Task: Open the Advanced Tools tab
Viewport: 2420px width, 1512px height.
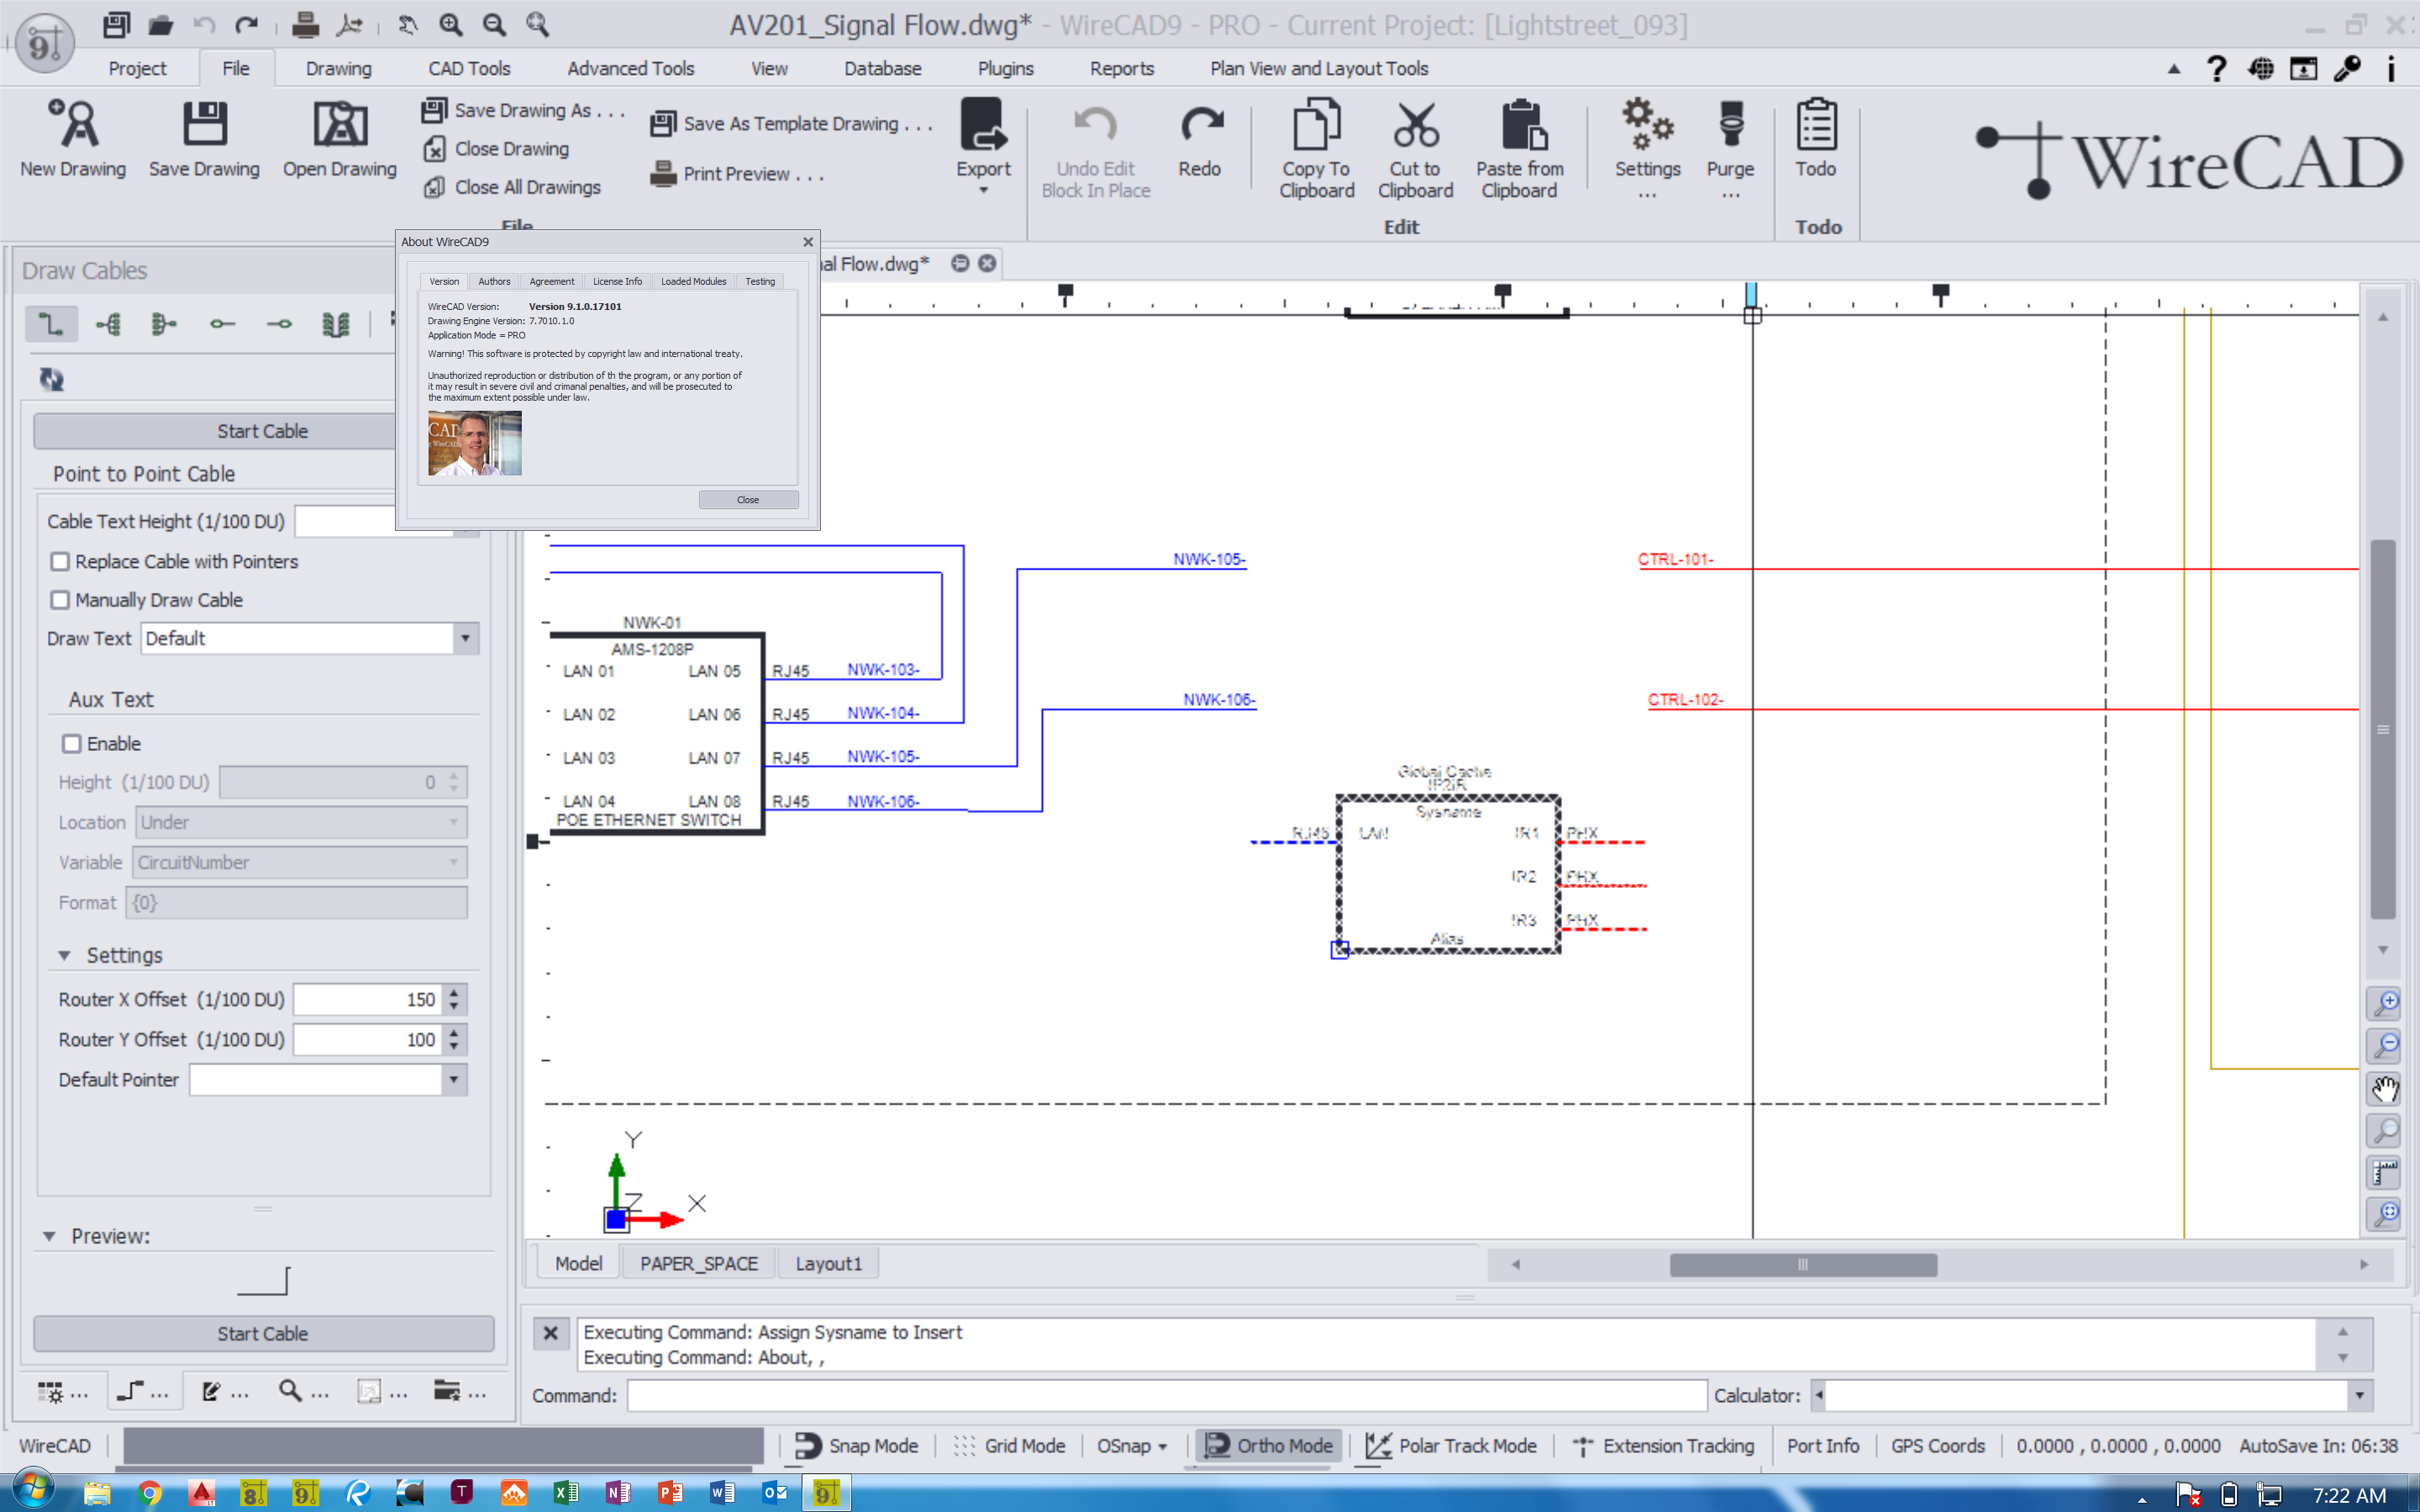Action: pos(630,68)
